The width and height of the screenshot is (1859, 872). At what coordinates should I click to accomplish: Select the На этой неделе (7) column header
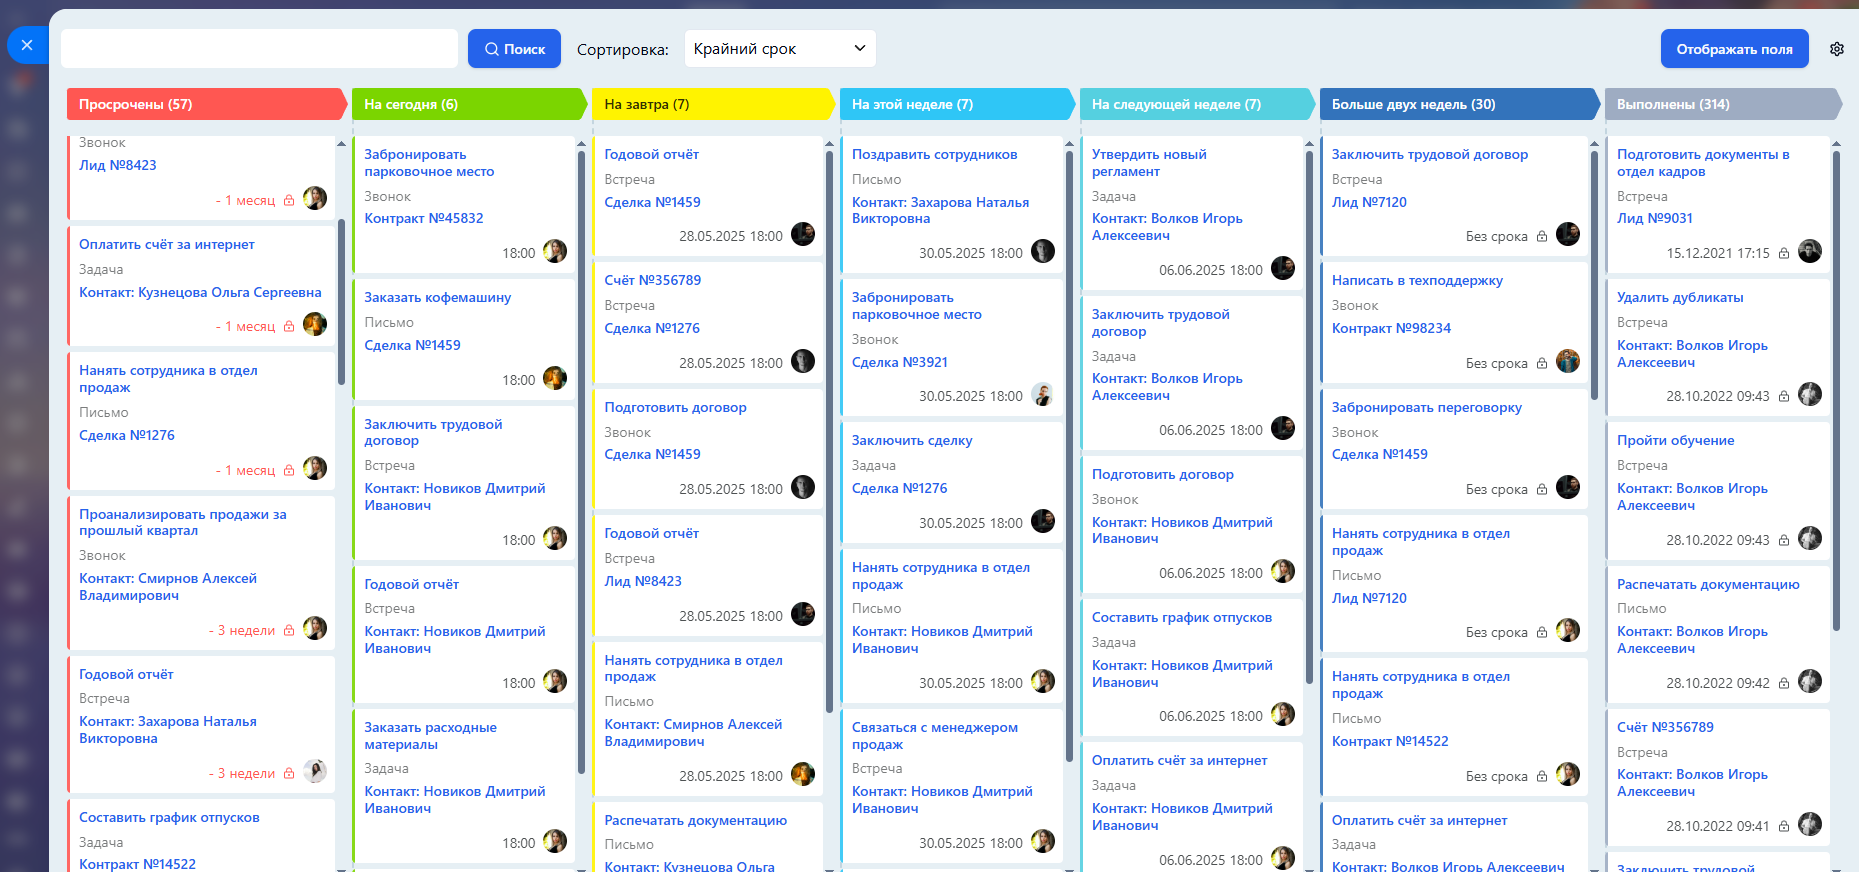pyautogui.click(x=958, y=104)
